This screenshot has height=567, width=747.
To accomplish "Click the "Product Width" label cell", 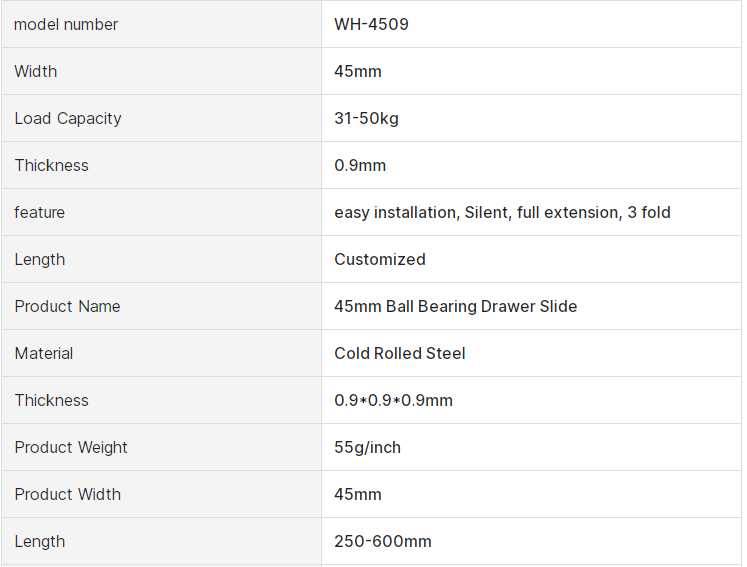I will pyautogui.click(x=68, y=494).
